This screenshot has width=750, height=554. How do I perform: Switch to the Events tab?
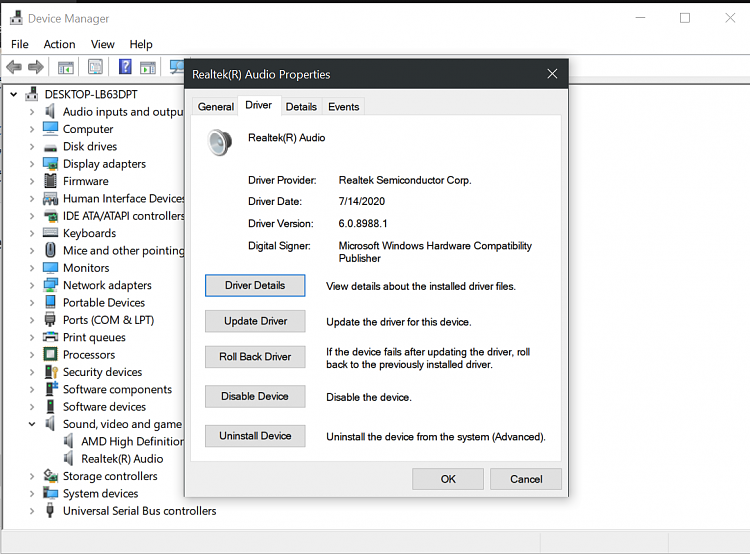343,107
